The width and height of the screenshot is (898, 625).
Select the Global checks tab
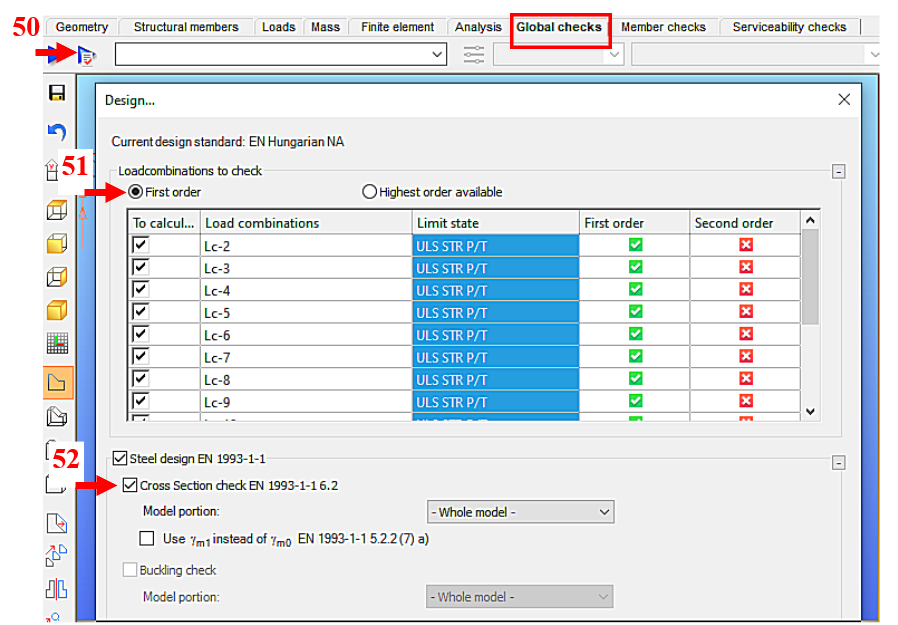click(560, 27)
